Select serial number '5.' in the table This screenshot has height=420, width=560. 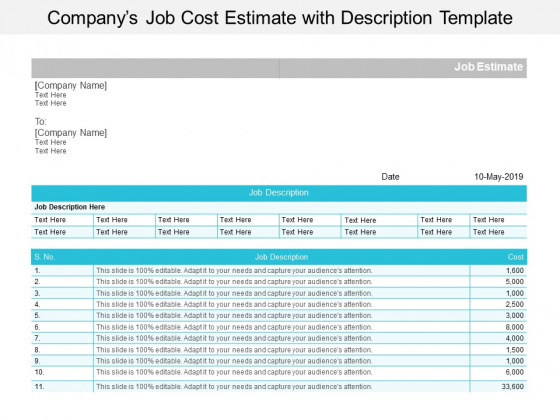[x=38, y=316]
